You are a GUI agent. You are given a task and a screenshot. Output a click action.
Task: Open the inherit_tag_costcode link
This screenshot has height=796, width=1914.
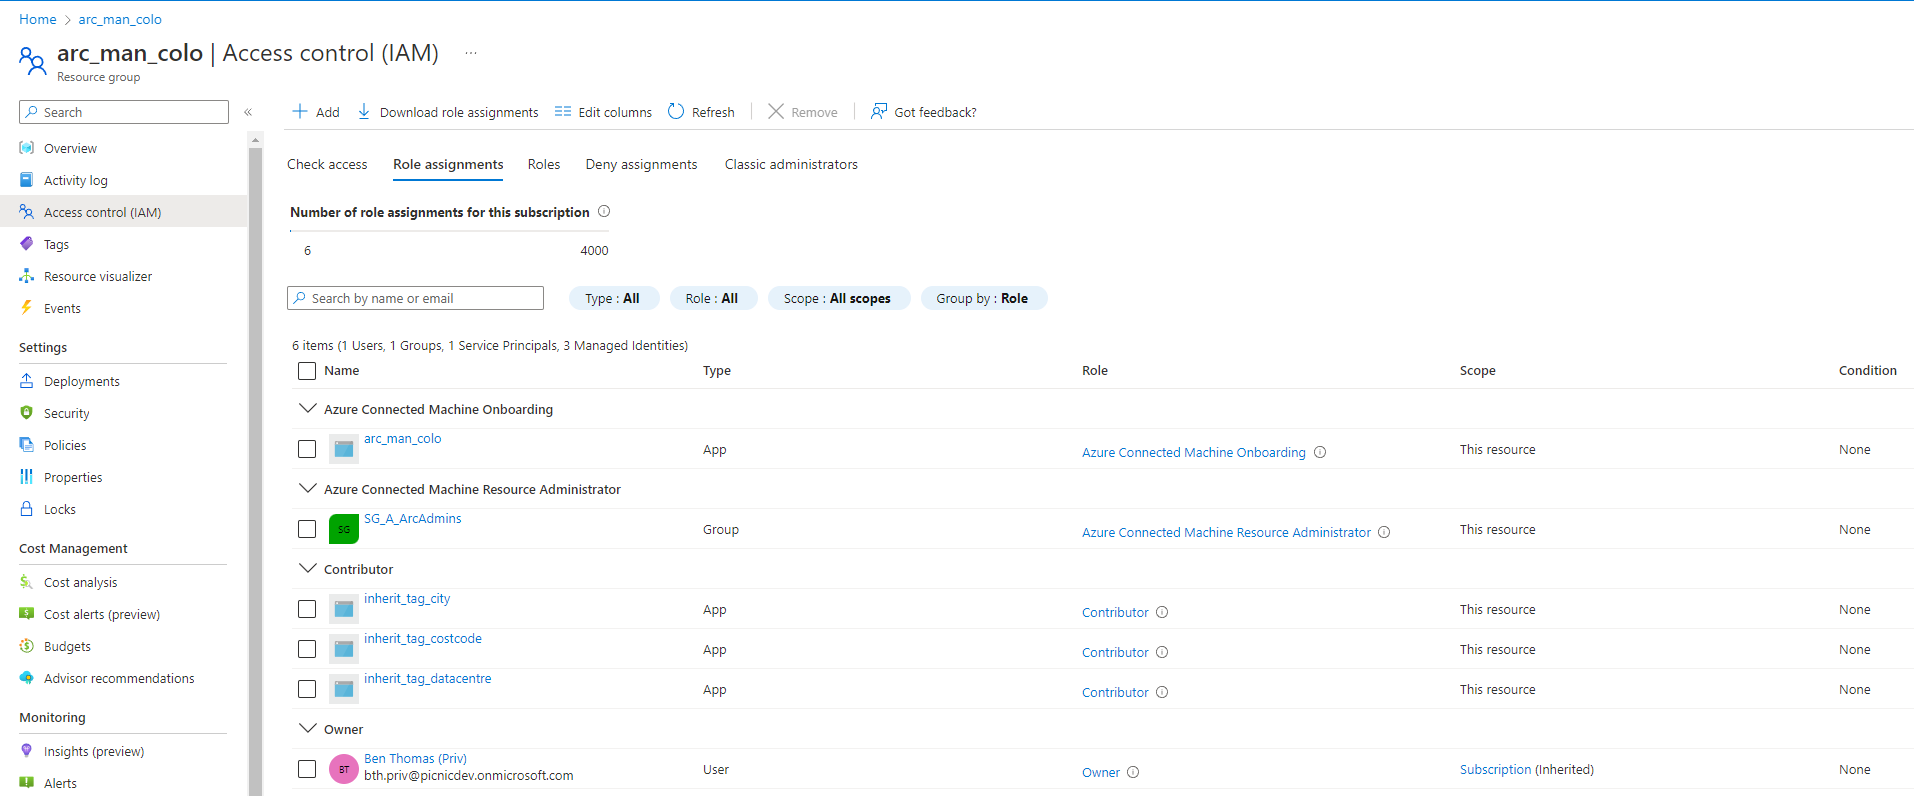coord(423,638)
